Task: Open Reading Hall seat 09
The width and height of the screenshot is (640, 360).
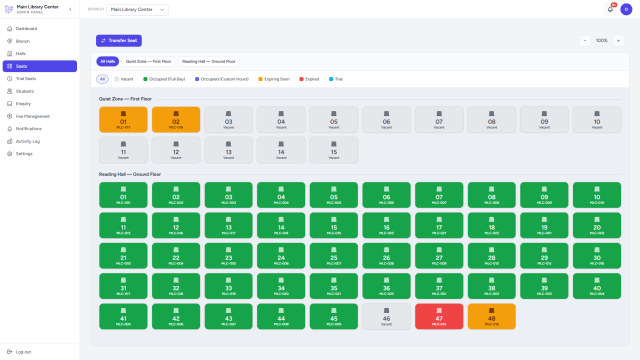Action: tap(544, 195)
